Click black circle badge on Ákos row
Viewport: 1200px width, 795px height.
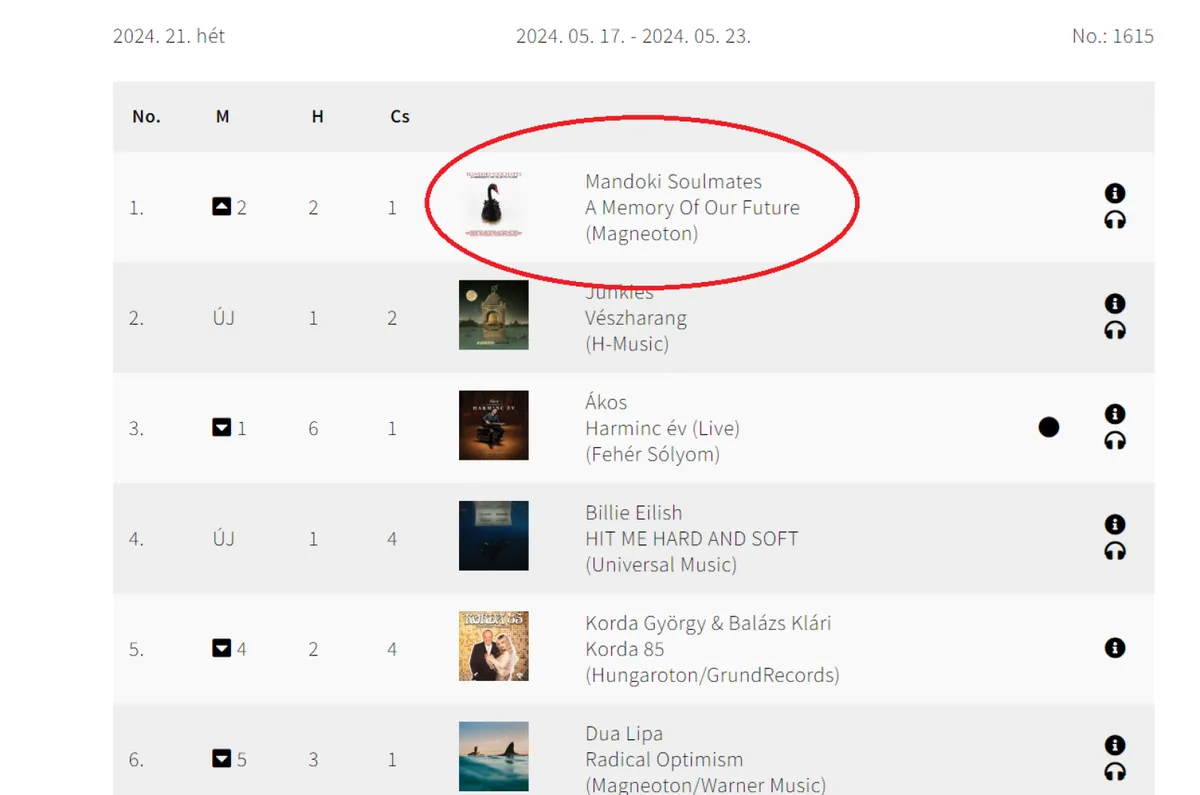pos(1049,427)
